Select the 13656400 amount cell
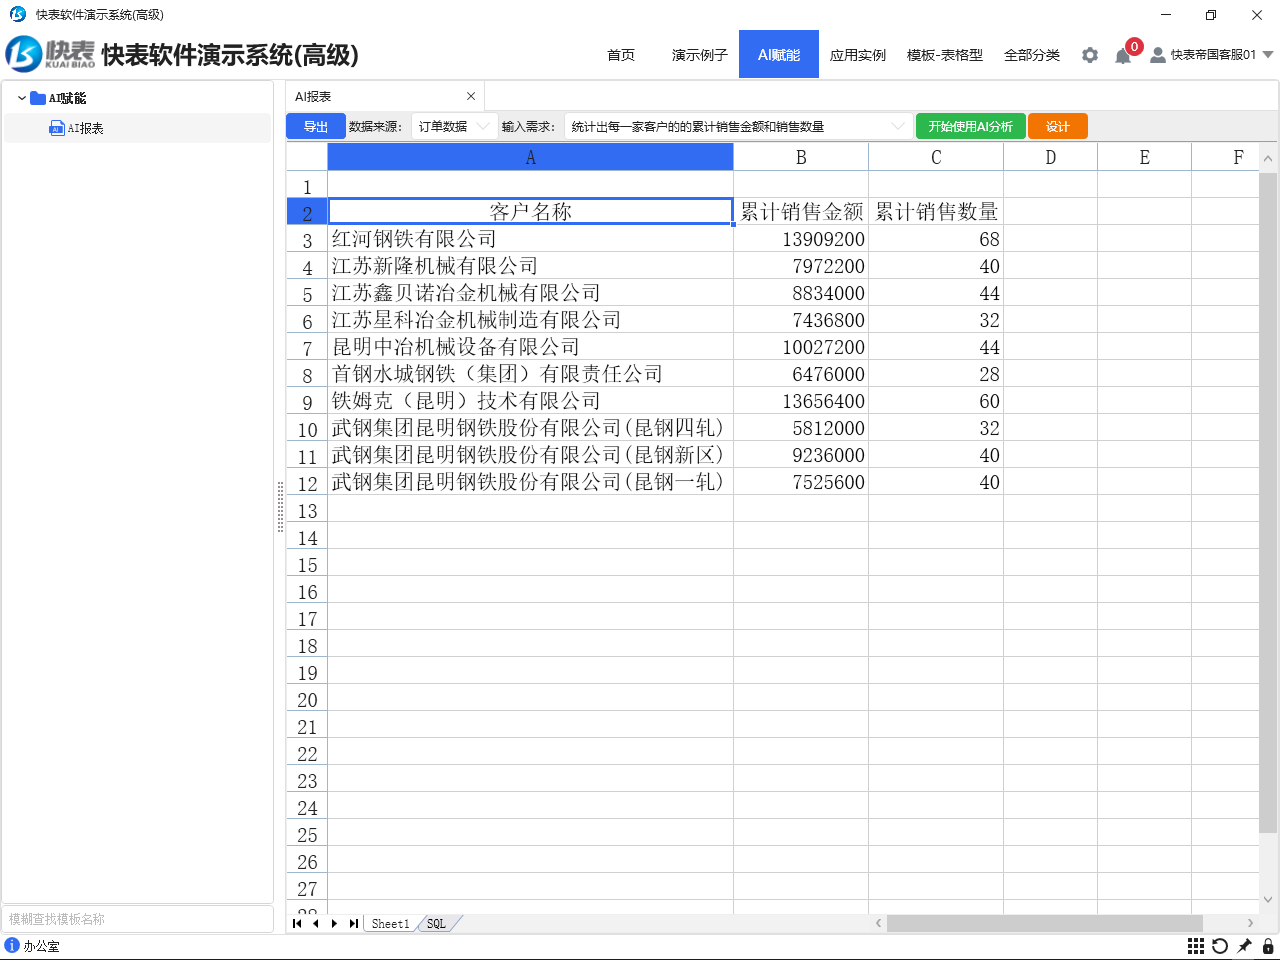Image resolution: width=1280 pixels, height=960 pixels. coord(801,401)
